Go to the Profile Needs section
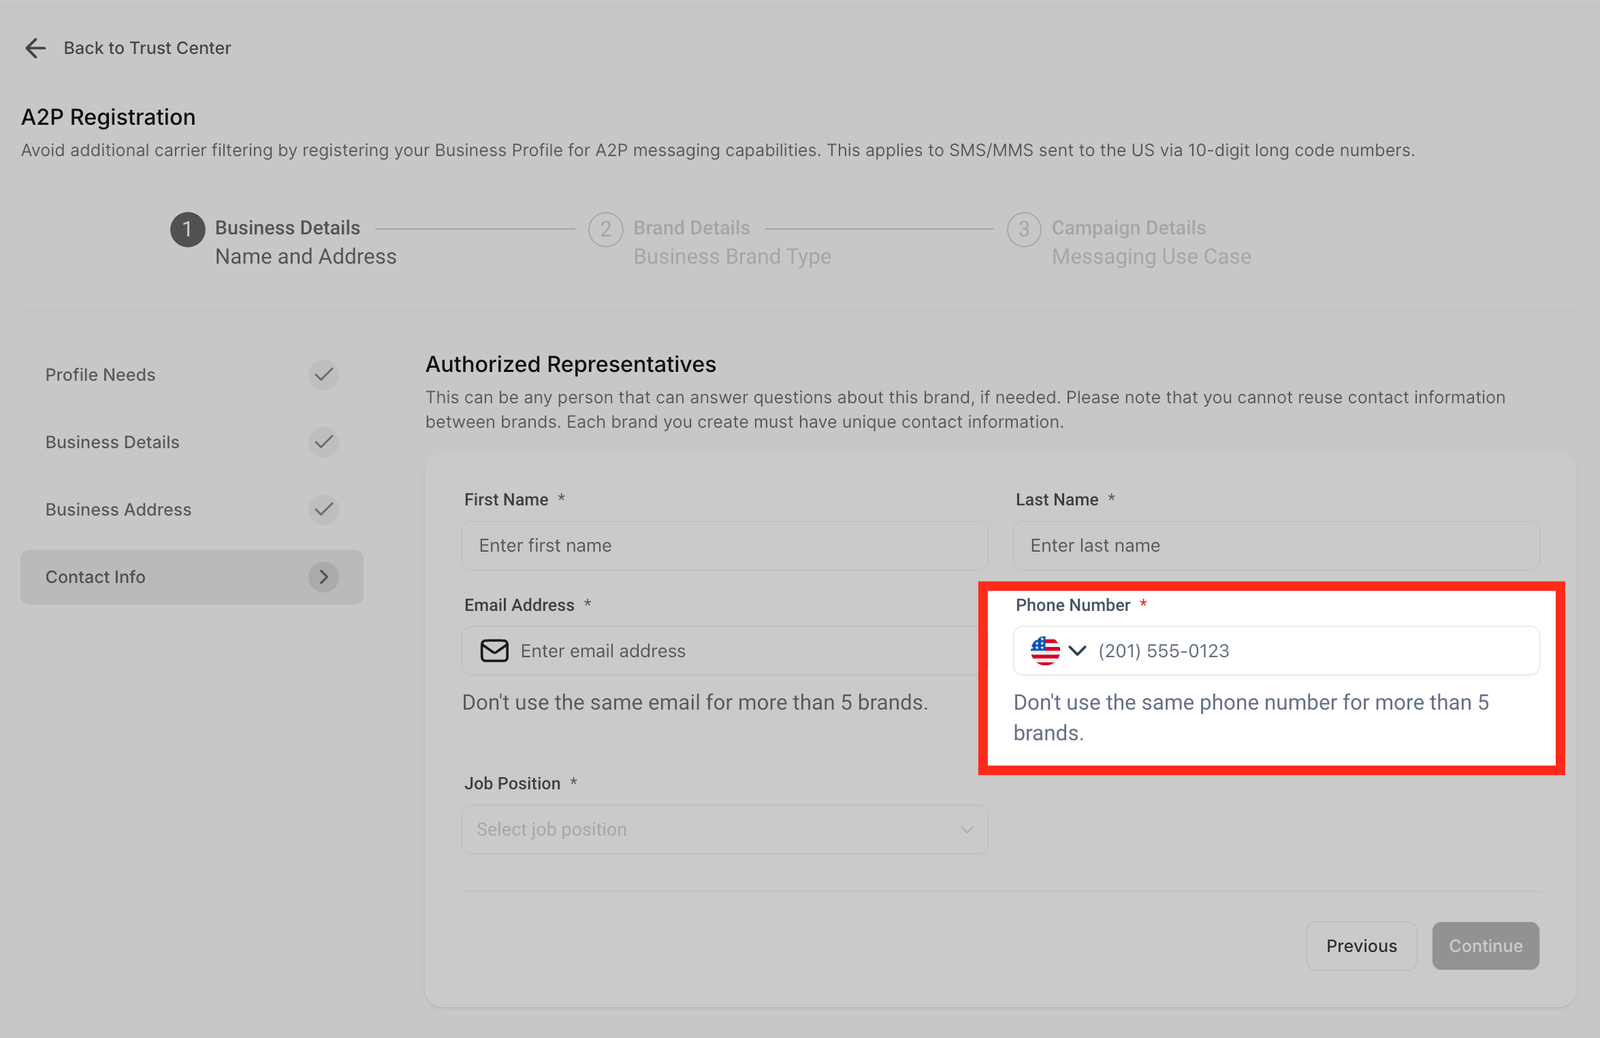The width and height of the screenshot is (1600, 1038). (100, 375)
